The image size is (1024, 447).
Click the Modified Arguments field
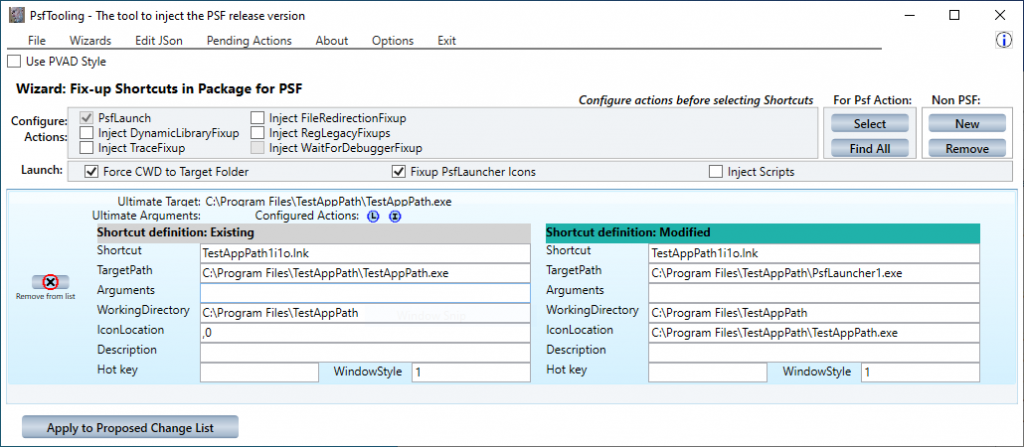(814, 293)
